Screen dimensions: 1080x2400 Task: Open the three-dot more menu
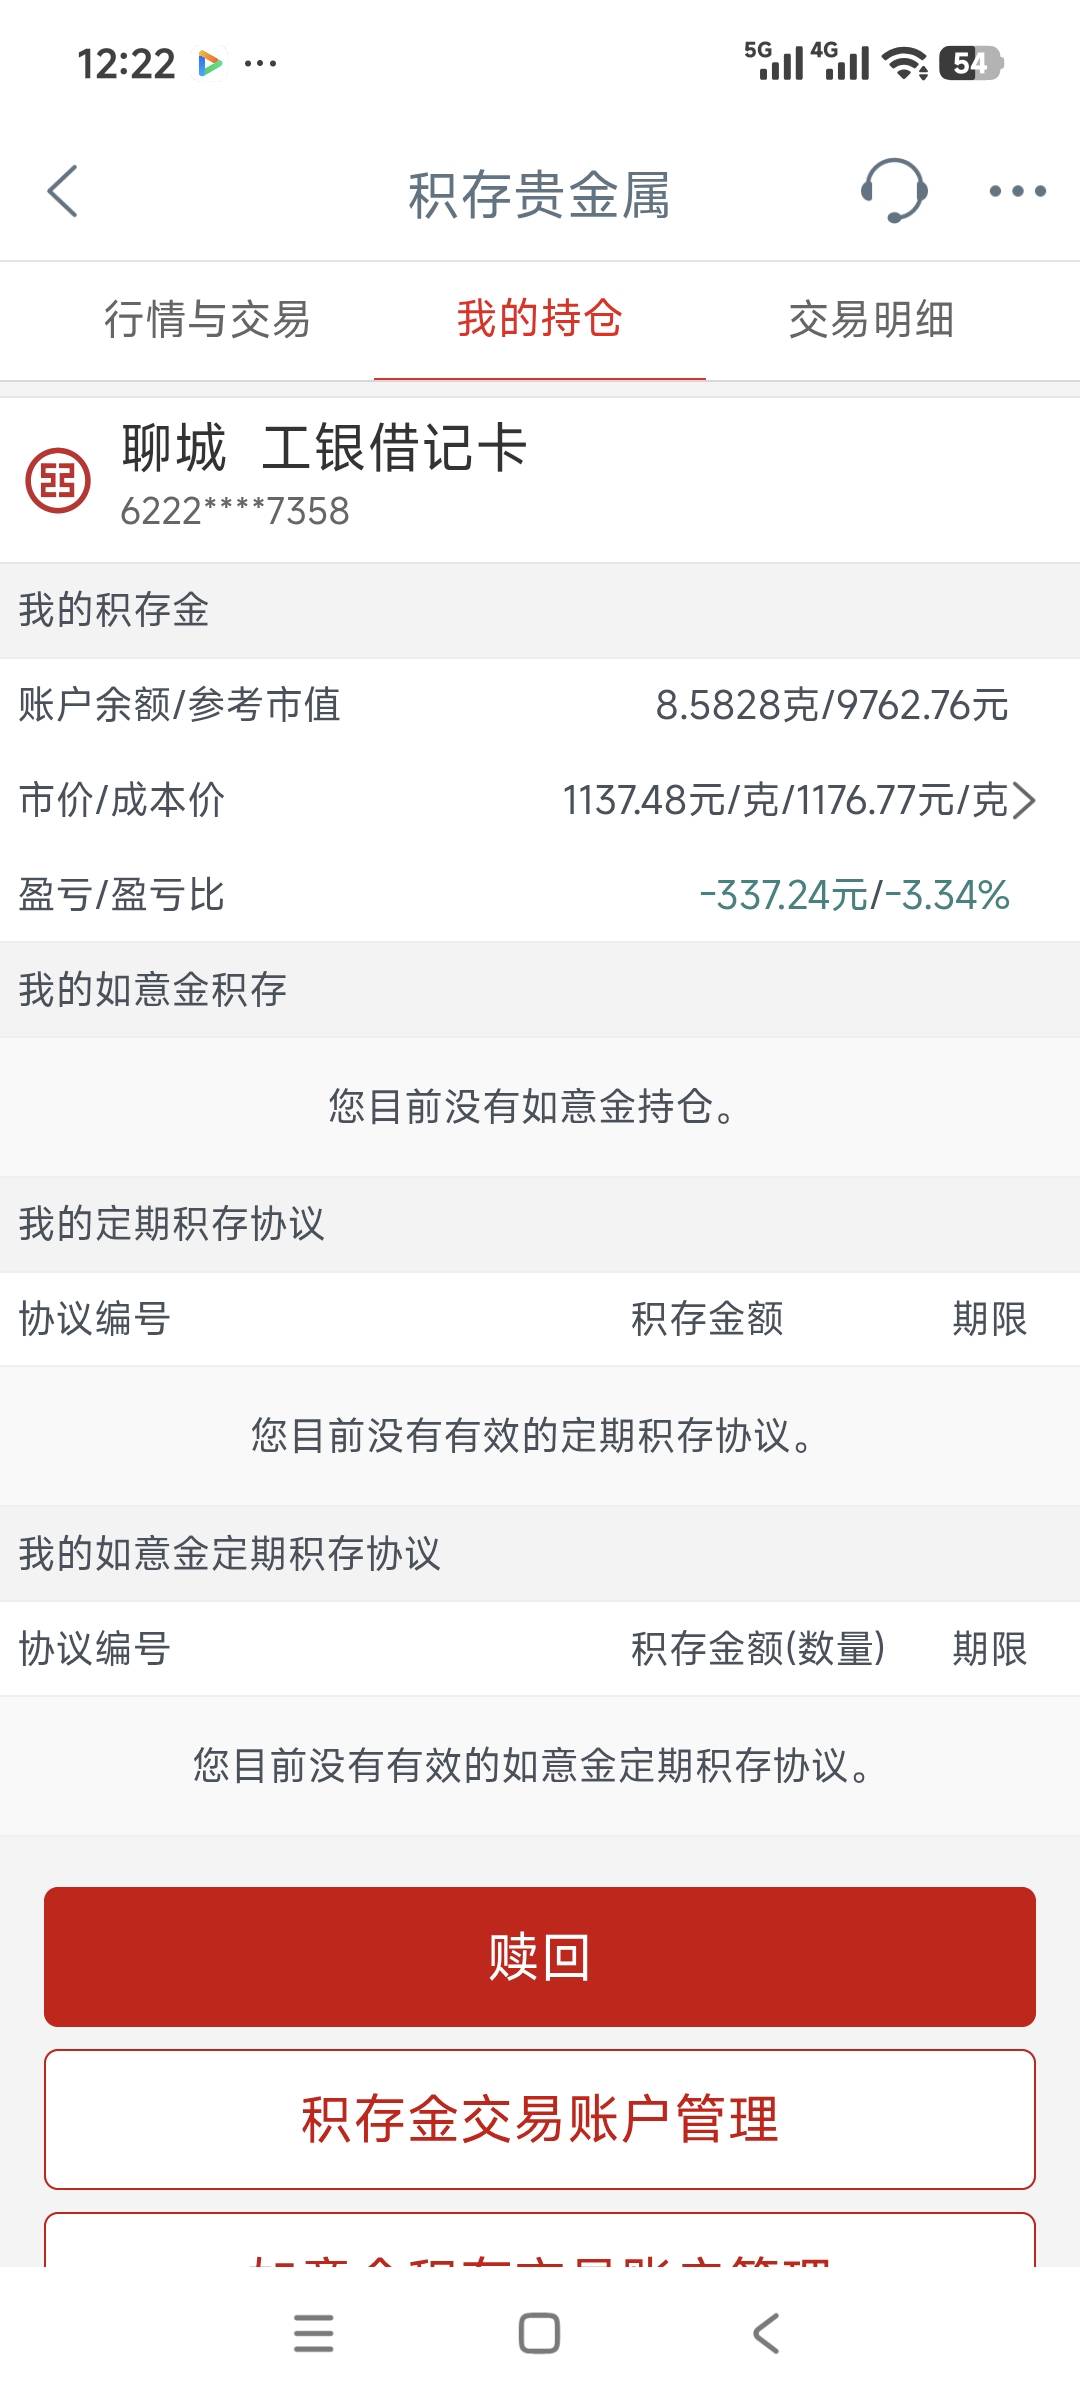pyautogui.click(x=1017, y=191)
